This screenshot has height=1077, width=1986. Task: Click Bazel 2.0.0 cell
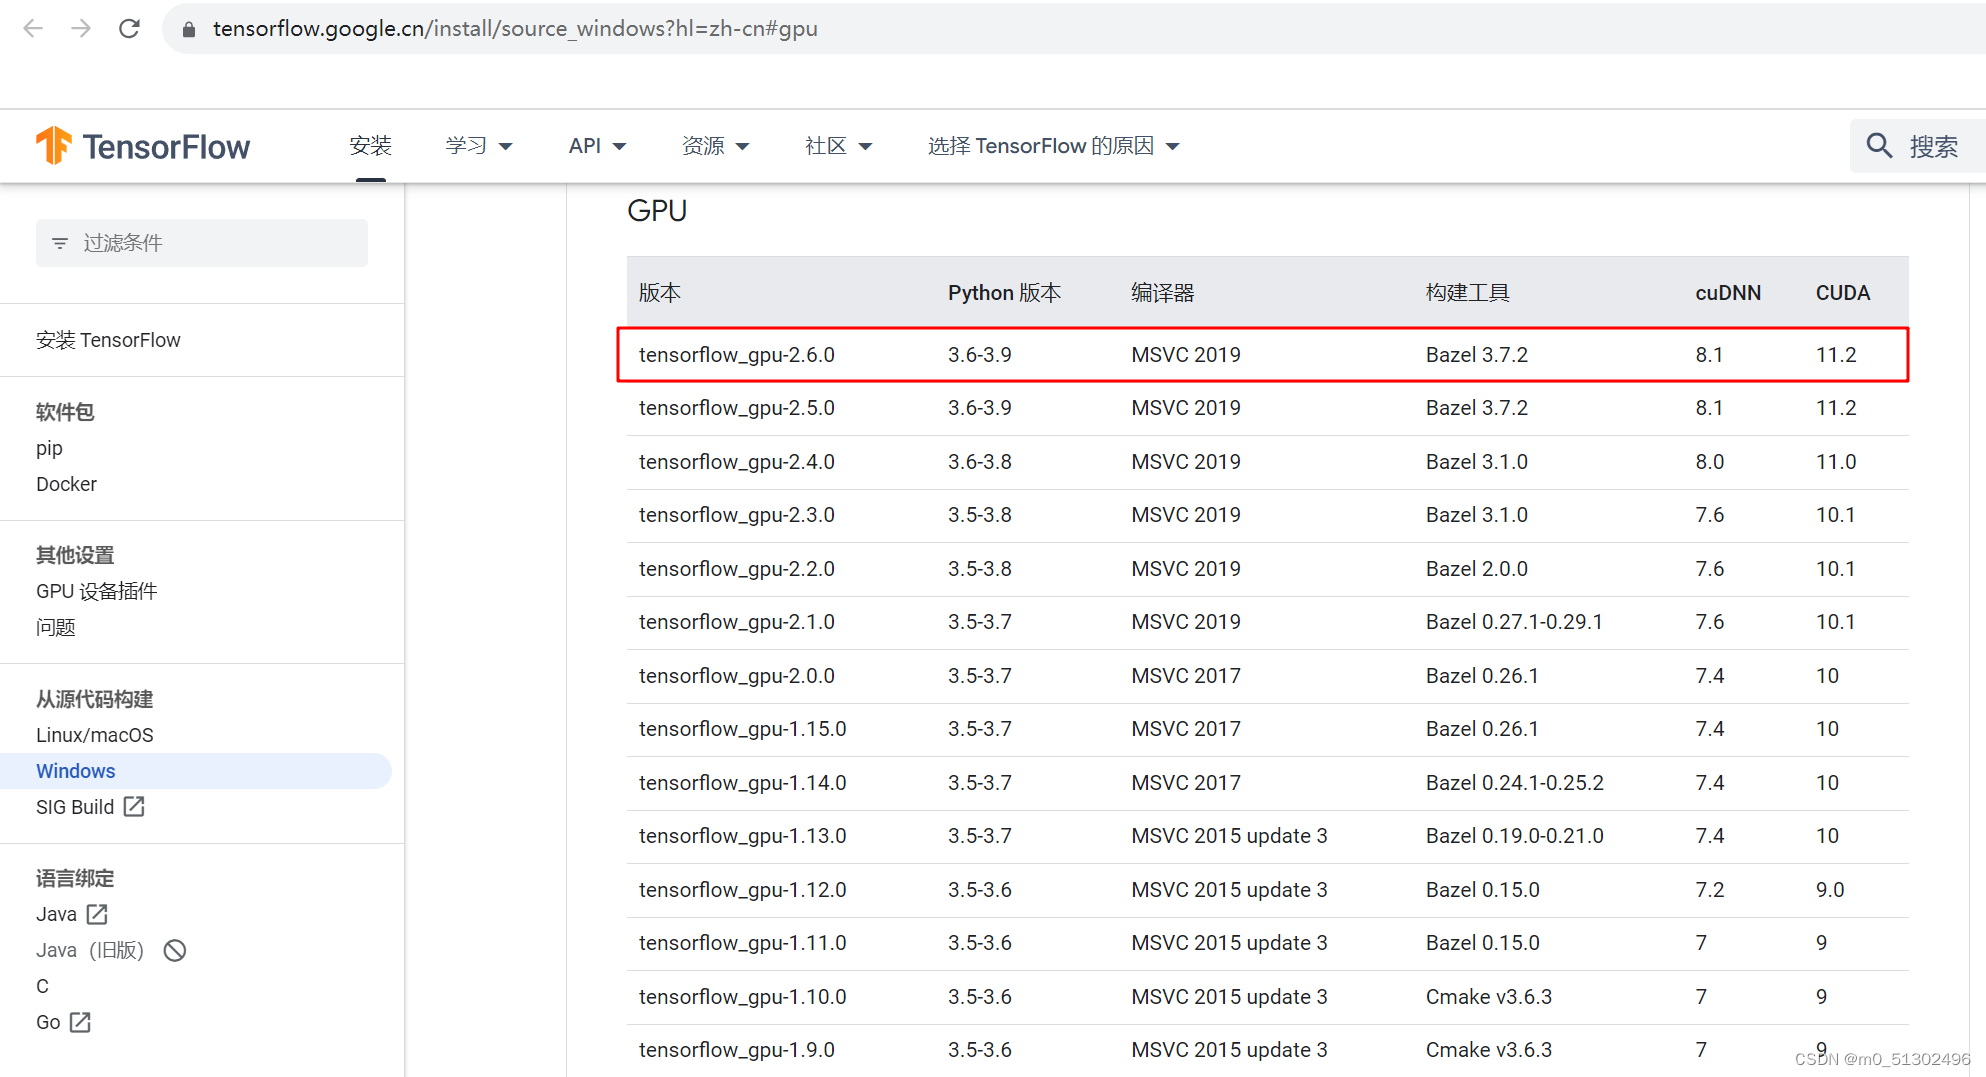(x=1476, y=569)
